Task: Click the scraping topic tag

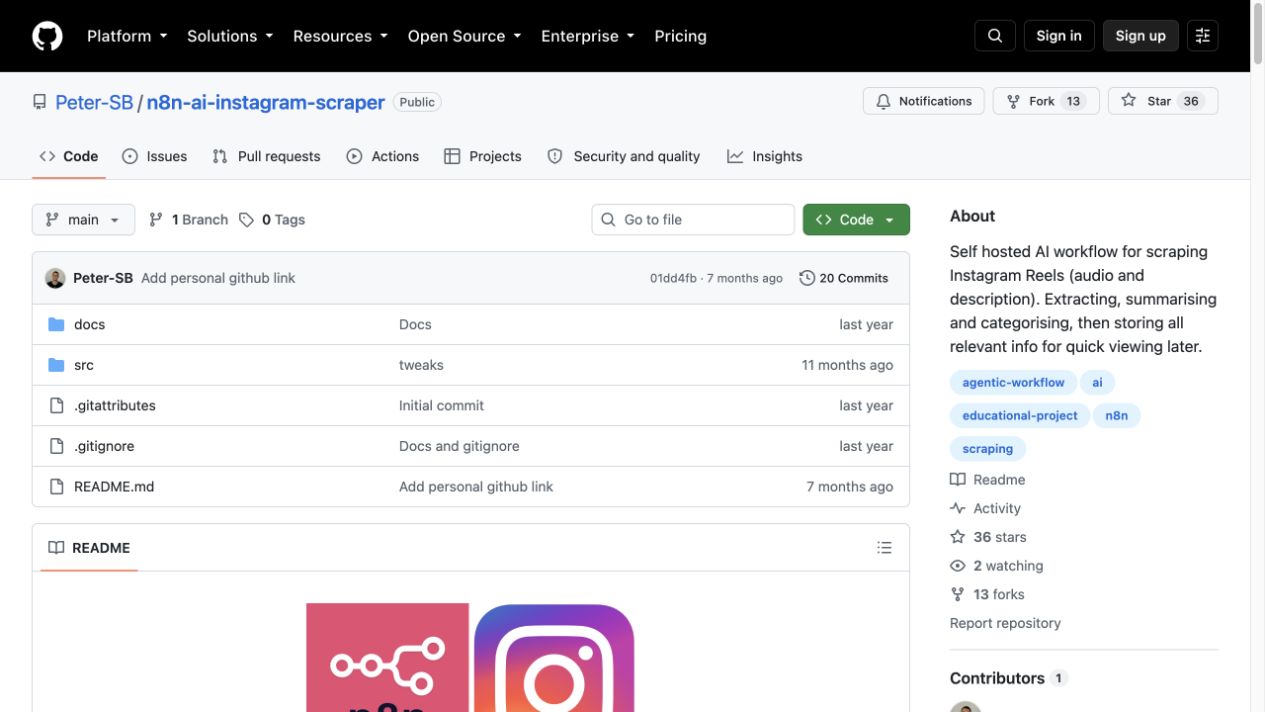Action: pos(988,448)
